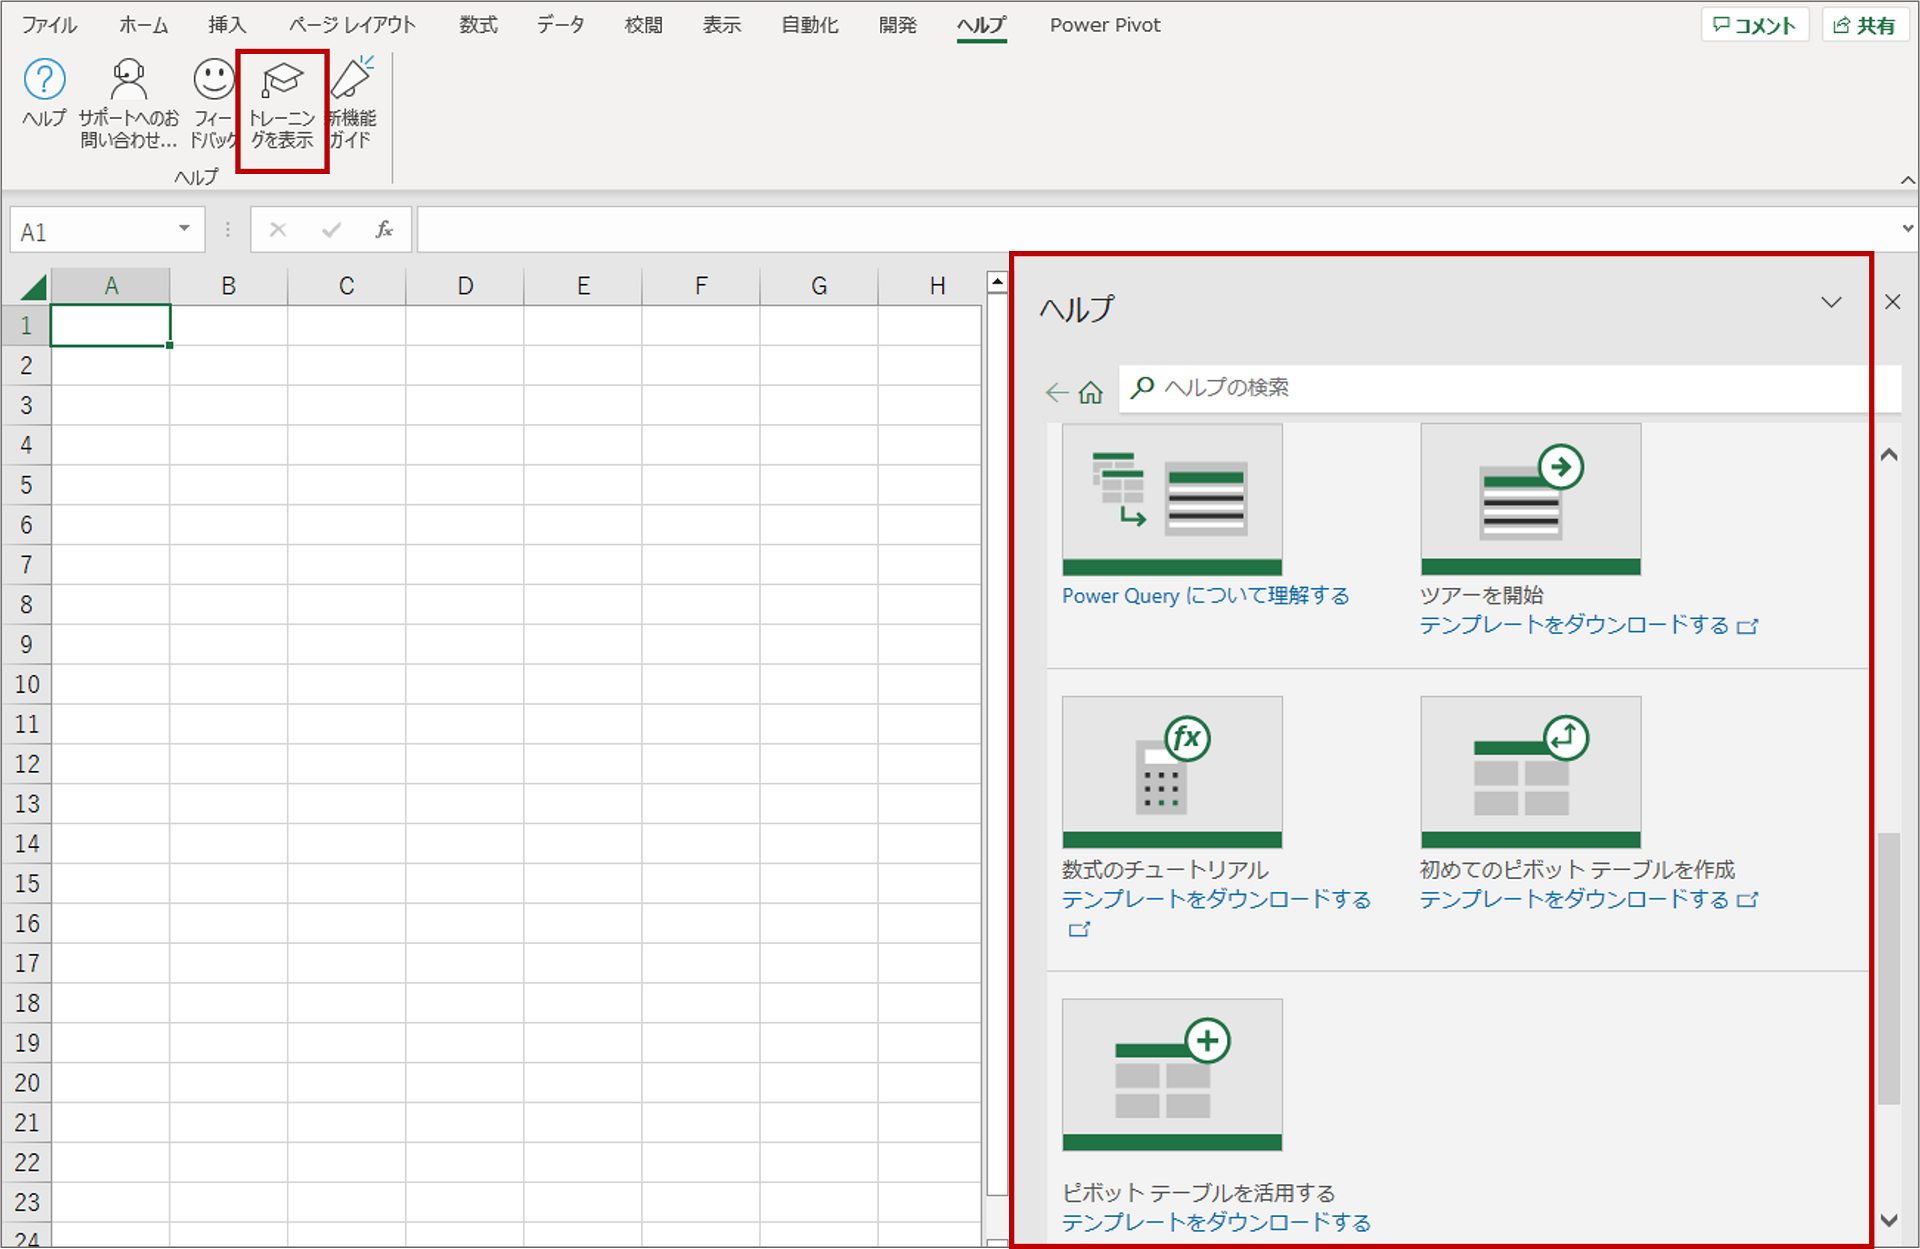1920x1249 pixels.
Task: Cancel formula entry X icon
Action: click(x=278, y=230)
